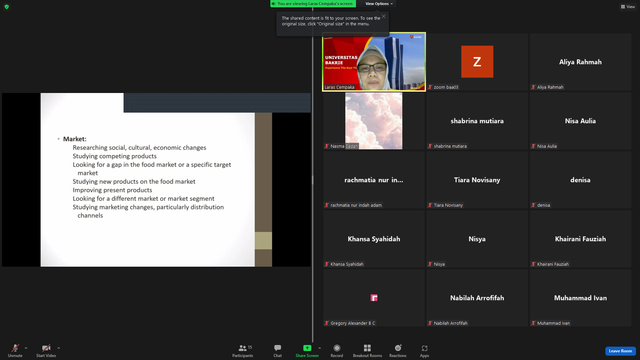Click 'Studying competing products' line on slide
This screenshot has width=640, height=360.
tap(115, 156)
